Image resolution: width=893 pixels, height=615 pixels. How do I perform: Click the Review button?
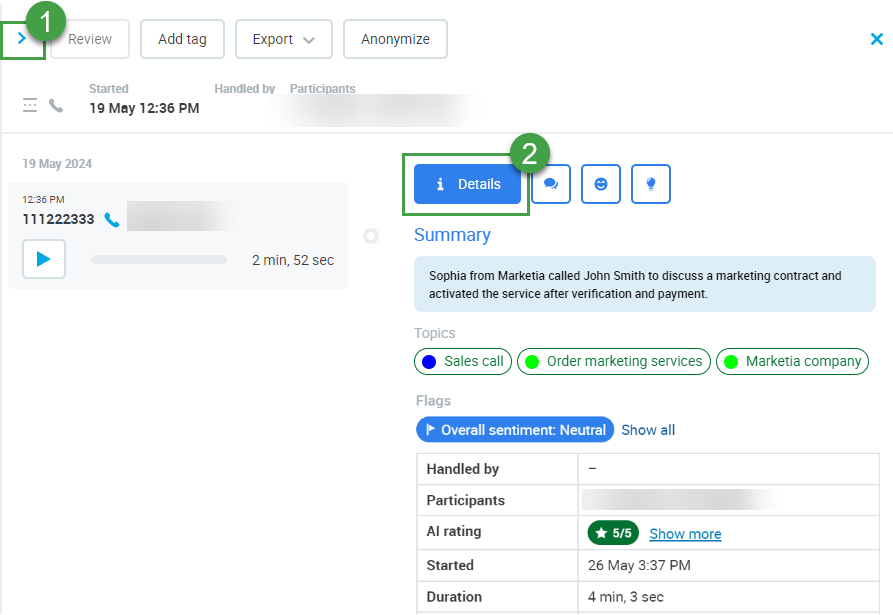pyautogui.click(x=90, y=39)
